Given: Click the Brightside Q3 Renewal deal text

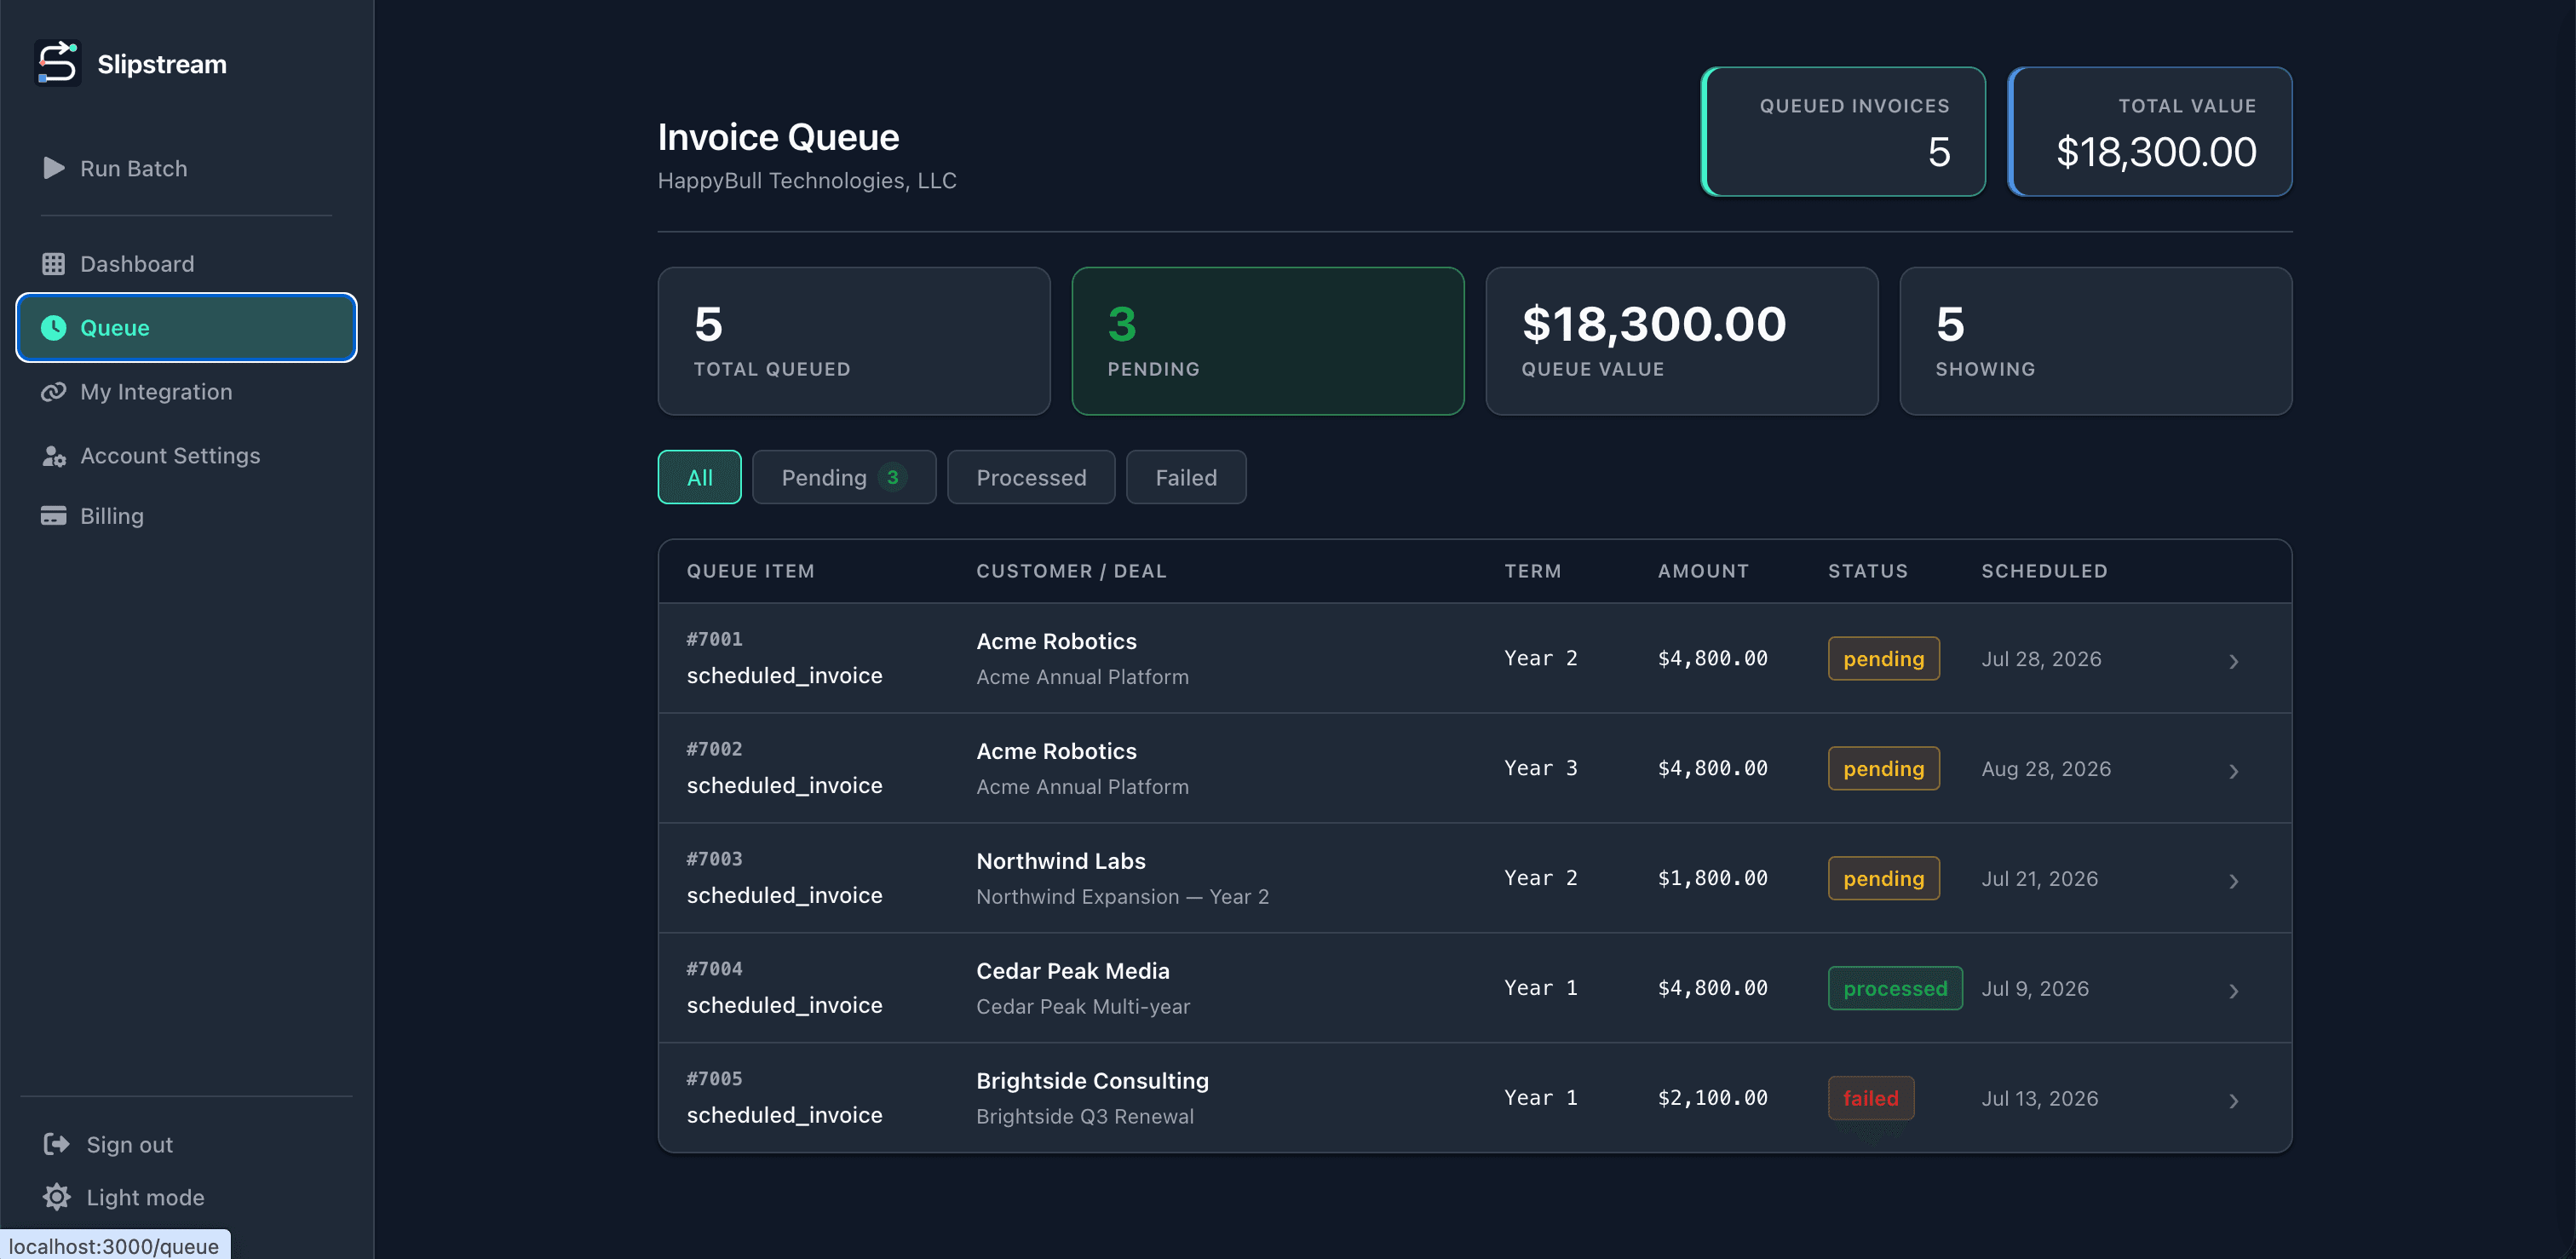Looking at the screenshot, I should coord(1084,1116).
